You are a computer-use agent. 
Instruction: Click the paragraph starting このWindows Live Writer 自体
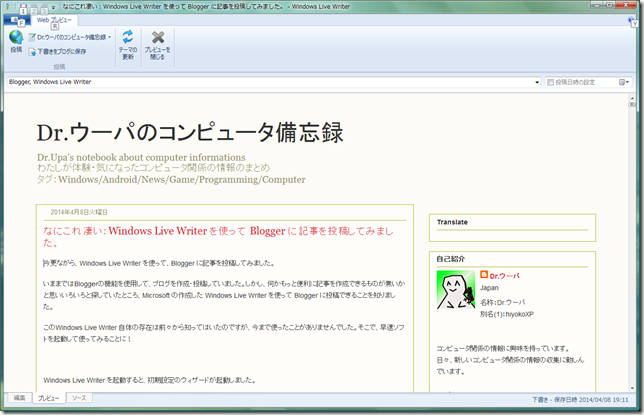pyautogui.click(x=224, y=333)
